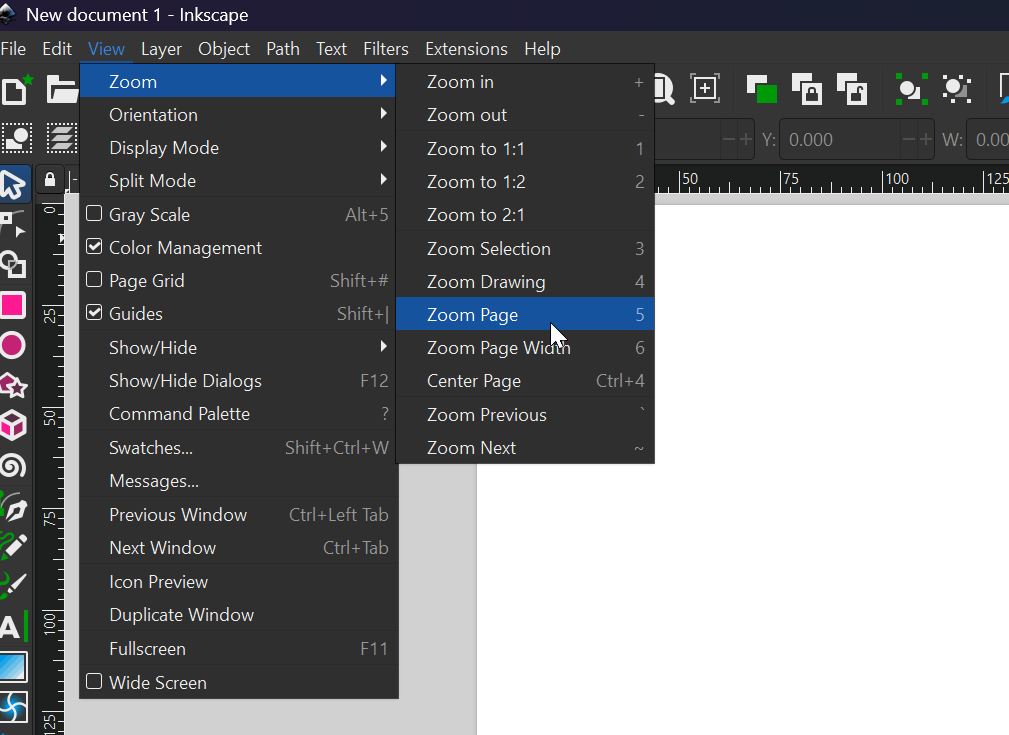The image size is (1009, 735).
Task: Select the Spiral tool
Action: point(13,466)
